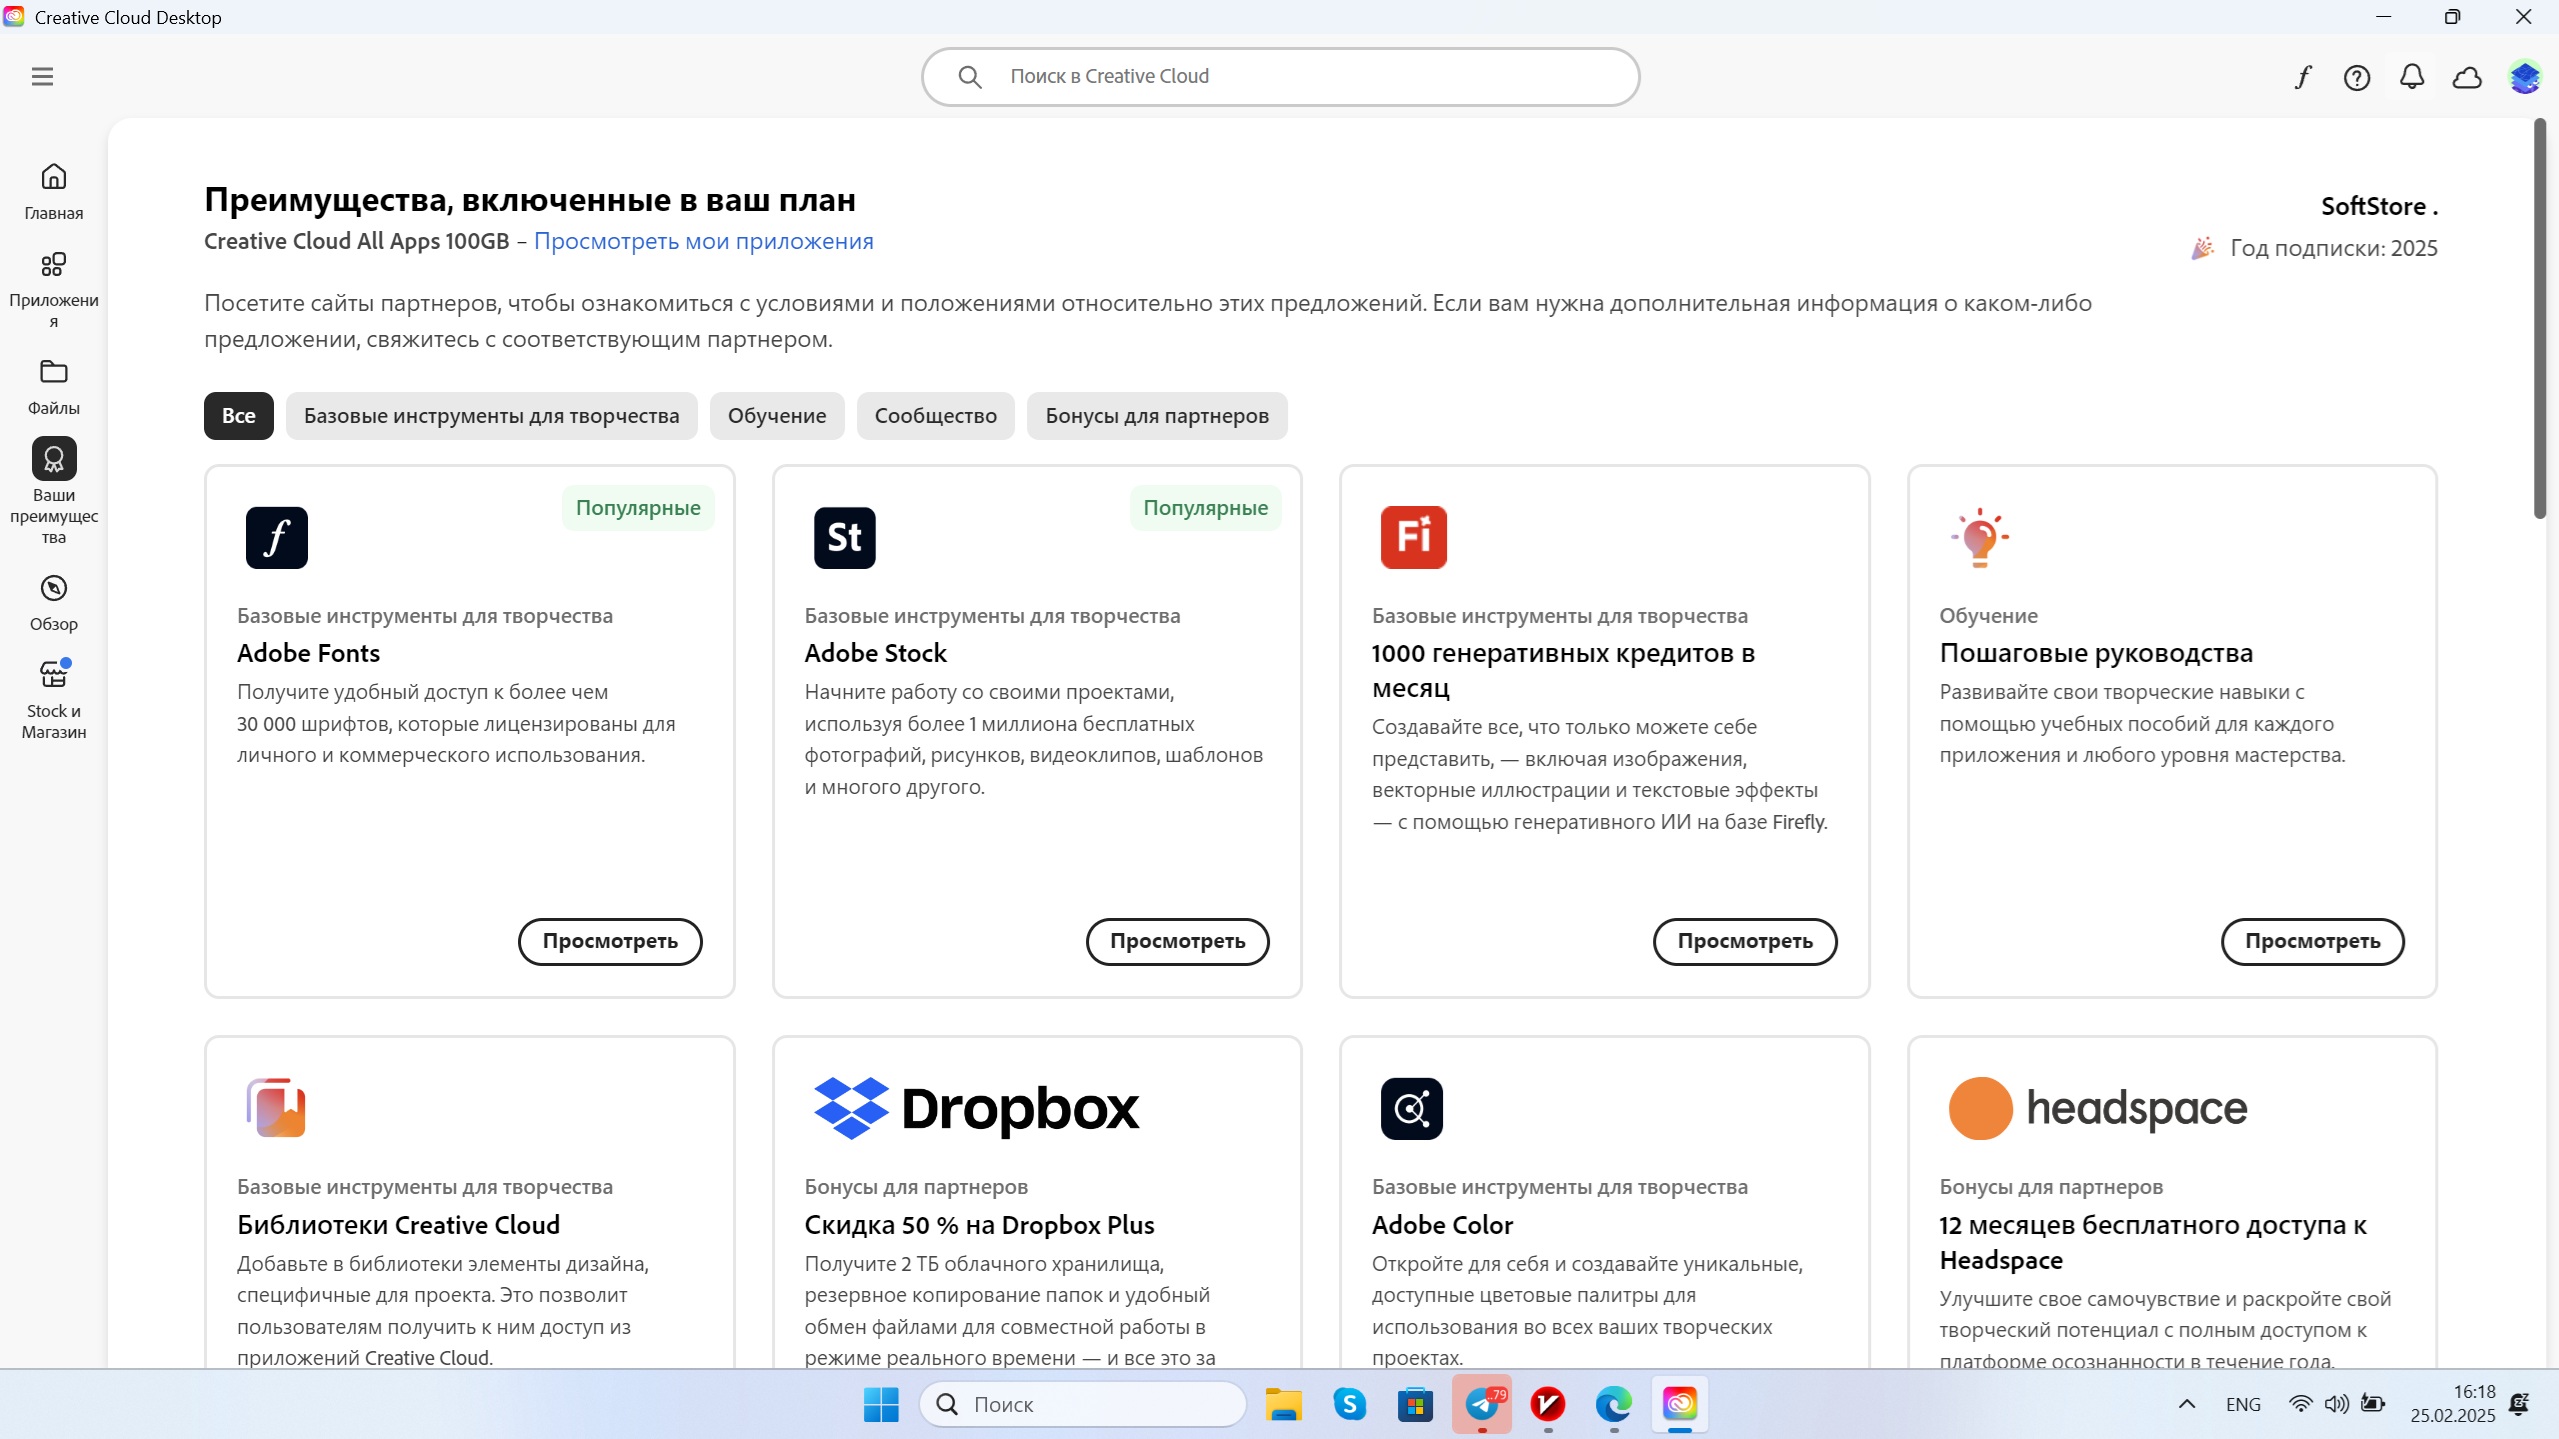Viewport: 2559px width, 1439px height.
Task: Show notifications bell panel
Action: pyautogui.click(x=2412, y=77)
